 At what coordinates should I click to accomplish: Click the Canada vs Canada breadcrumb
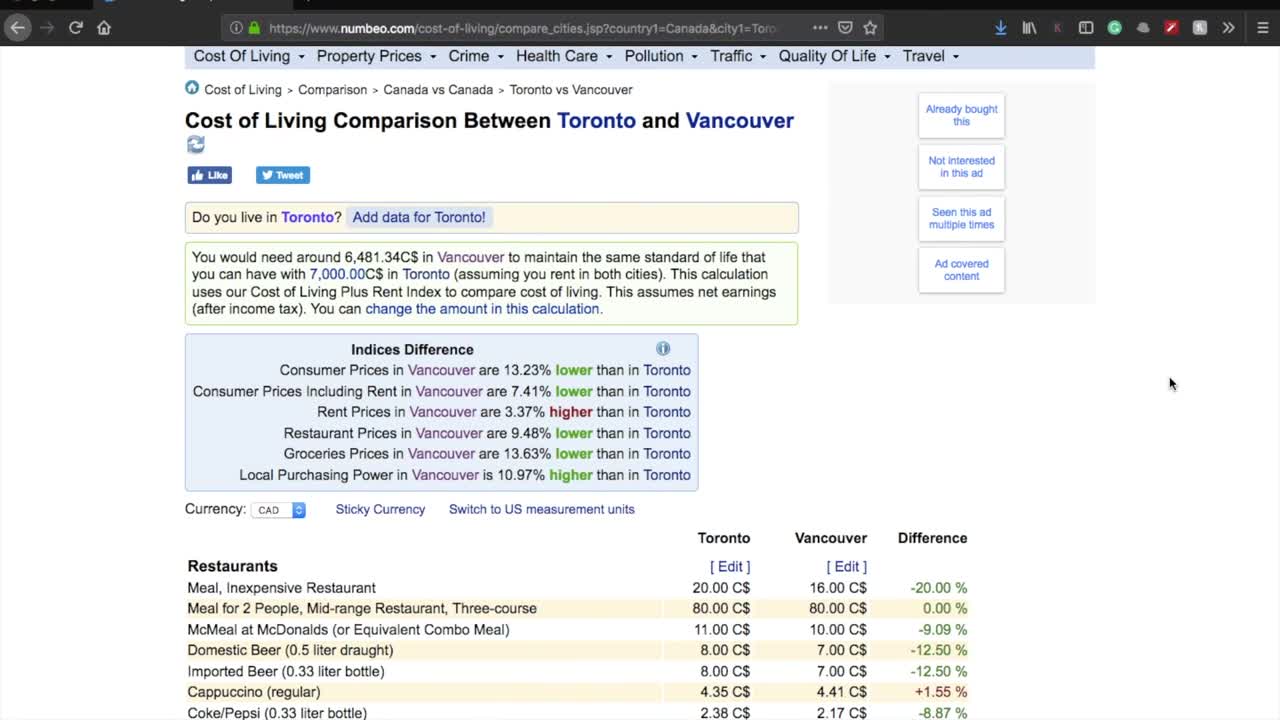click(x=438, y=90)
